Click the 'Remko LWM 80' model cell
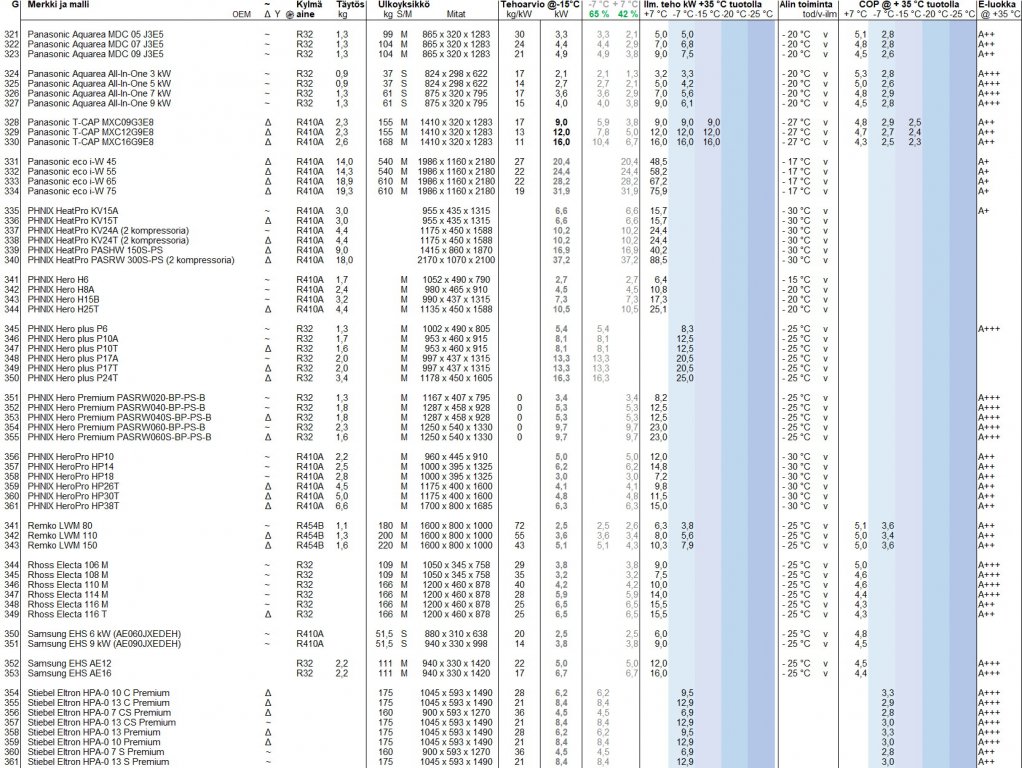This screenshot has height=768, width=1022. (x=60, y=525)
